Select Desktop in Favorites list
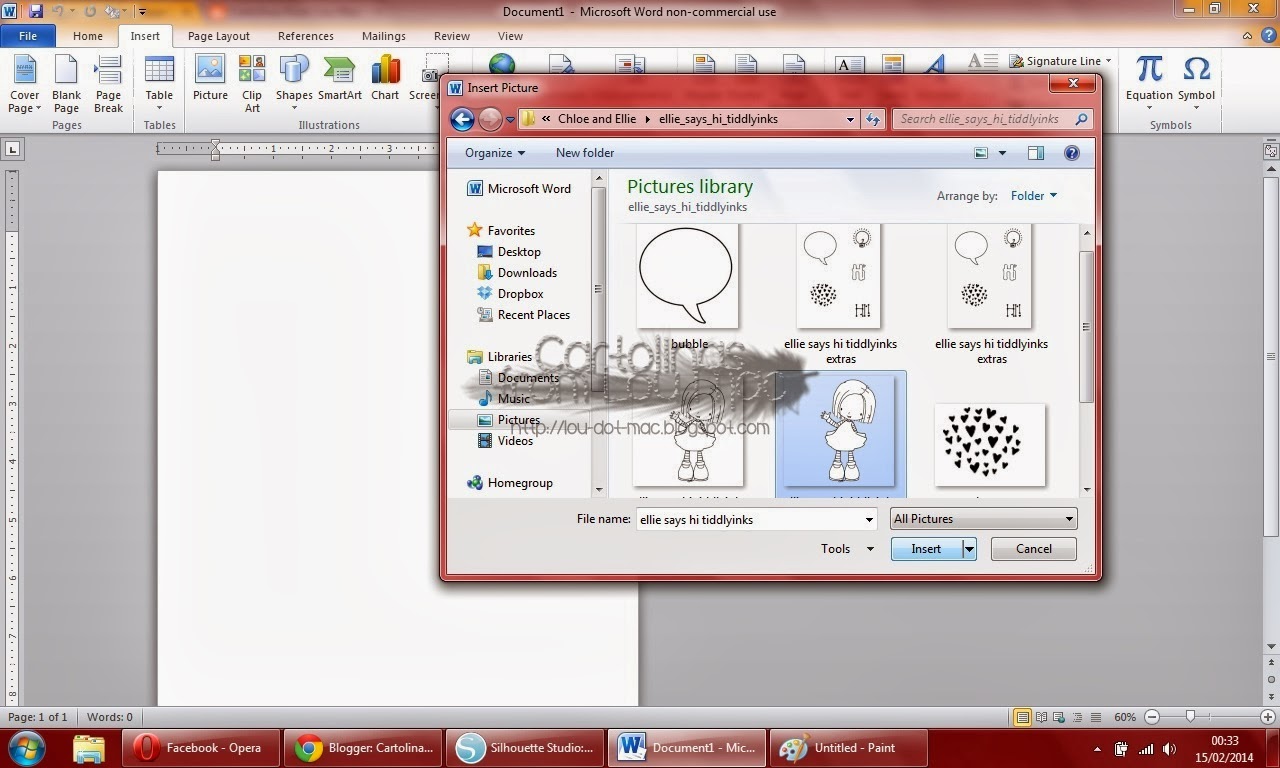This screenshot has height=768, width=1280. tap(519, 252)
